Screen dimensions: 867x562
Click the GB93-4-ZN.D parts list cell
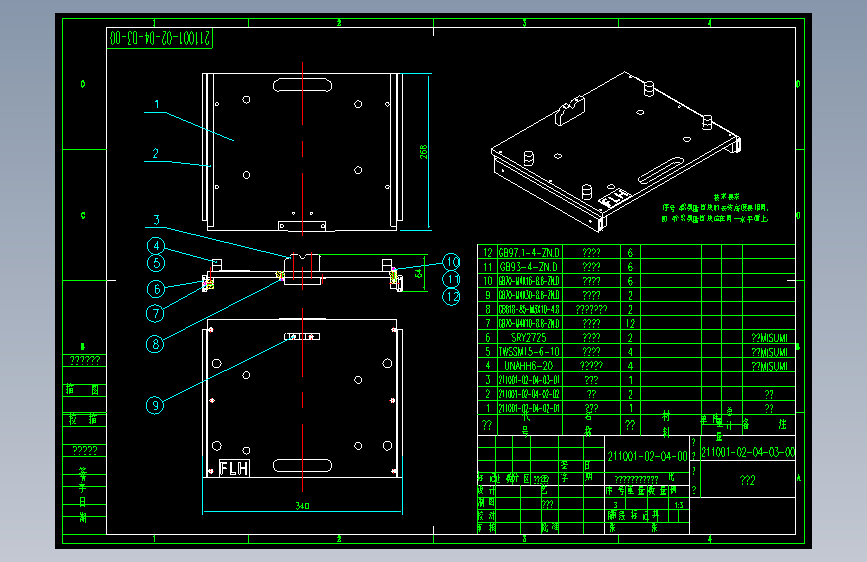[x=529, y=267]
